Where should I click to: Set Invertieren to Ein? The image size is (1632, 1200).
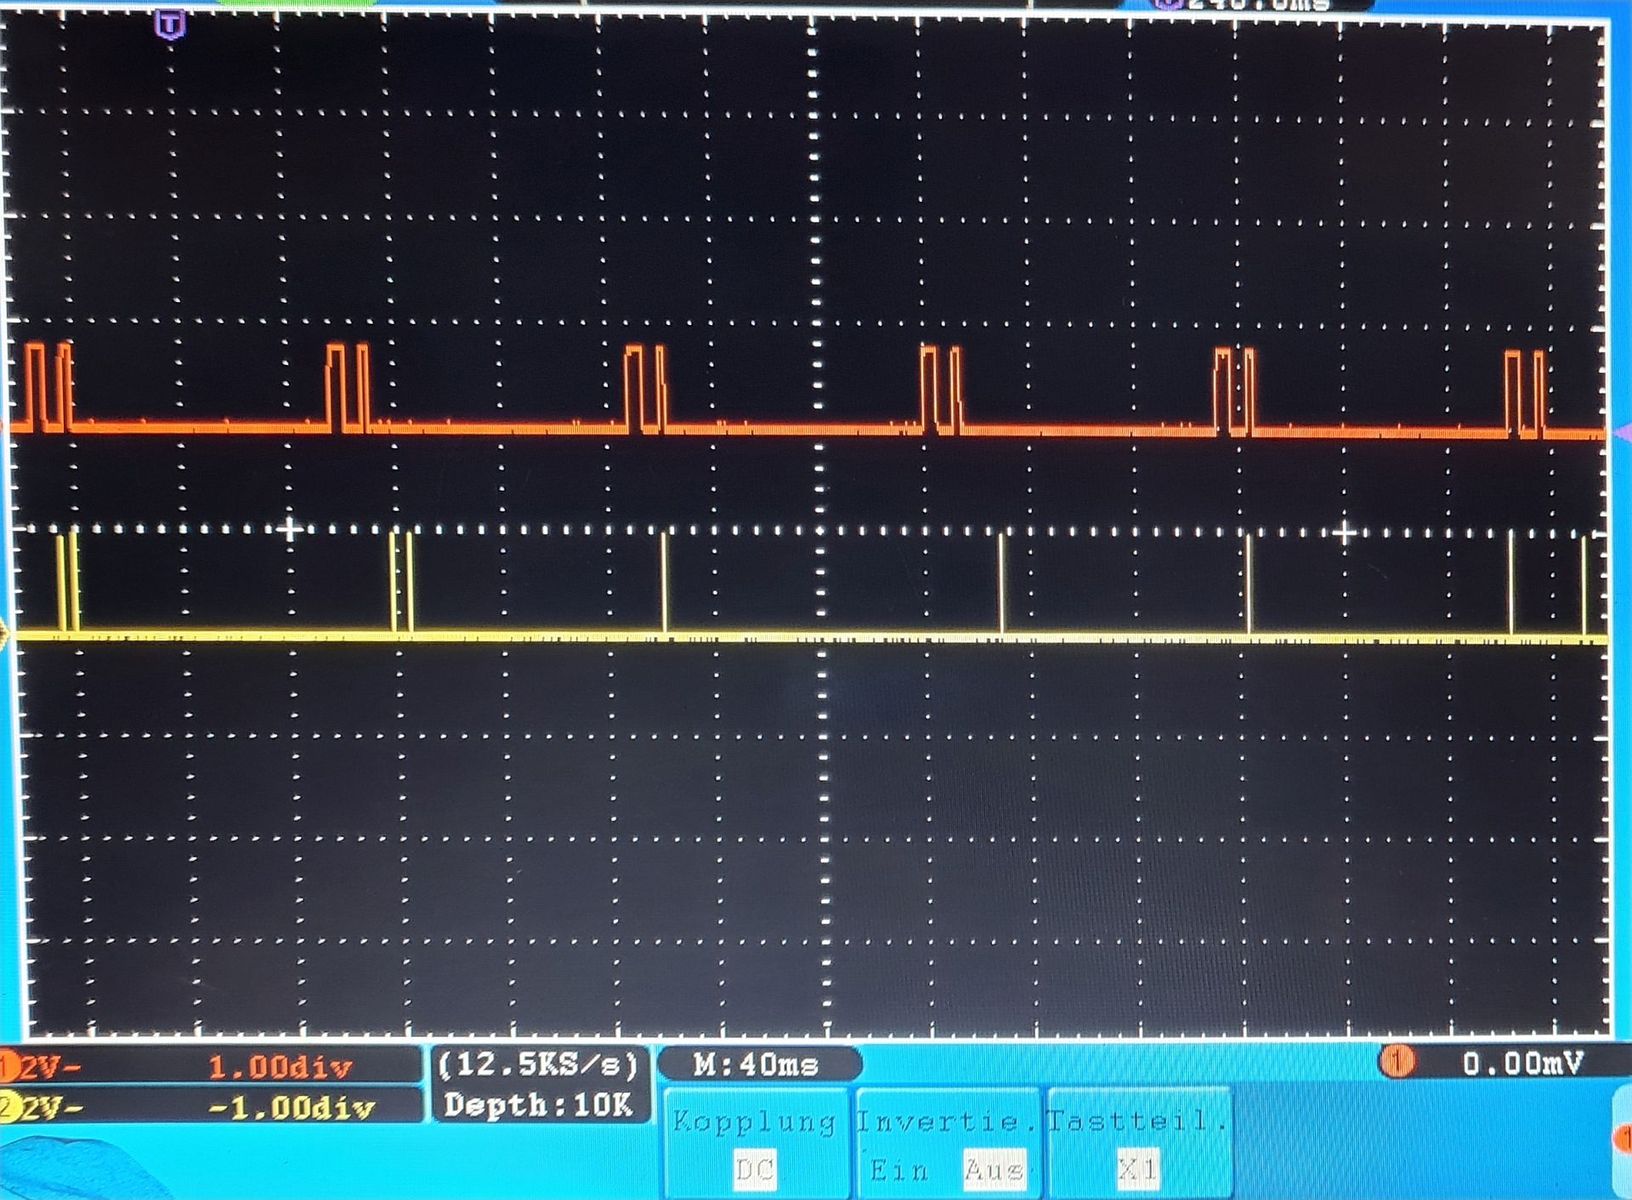(898, 1169)
